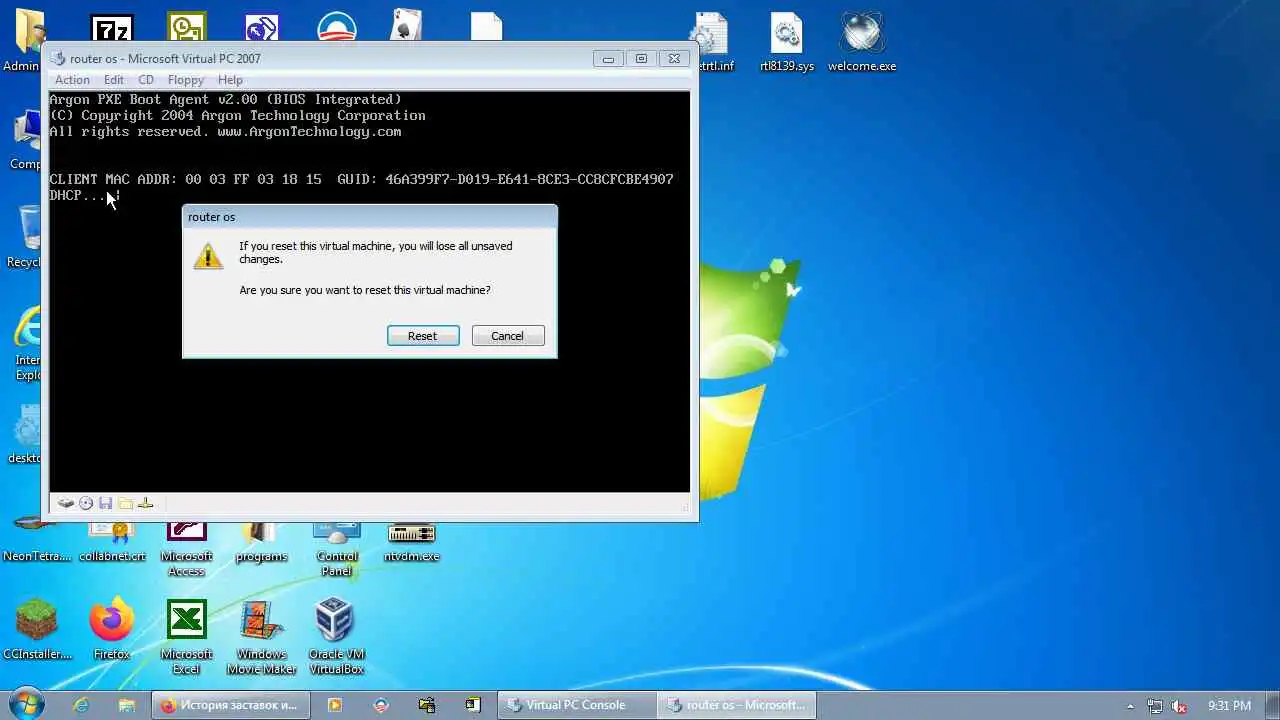Click the media player taskbar icon
Image resolution: width=1280 pixels, height=720 pixels.
(x=334, y=705)
